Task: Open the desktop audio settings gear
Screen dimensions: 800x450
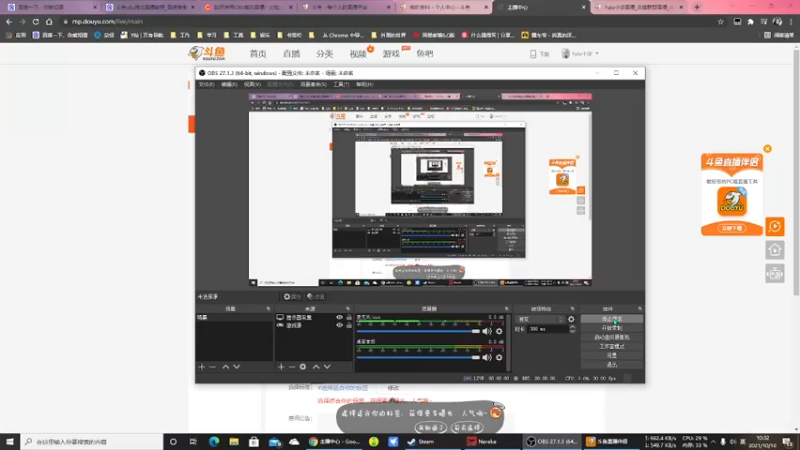Action: pos(499,358)
